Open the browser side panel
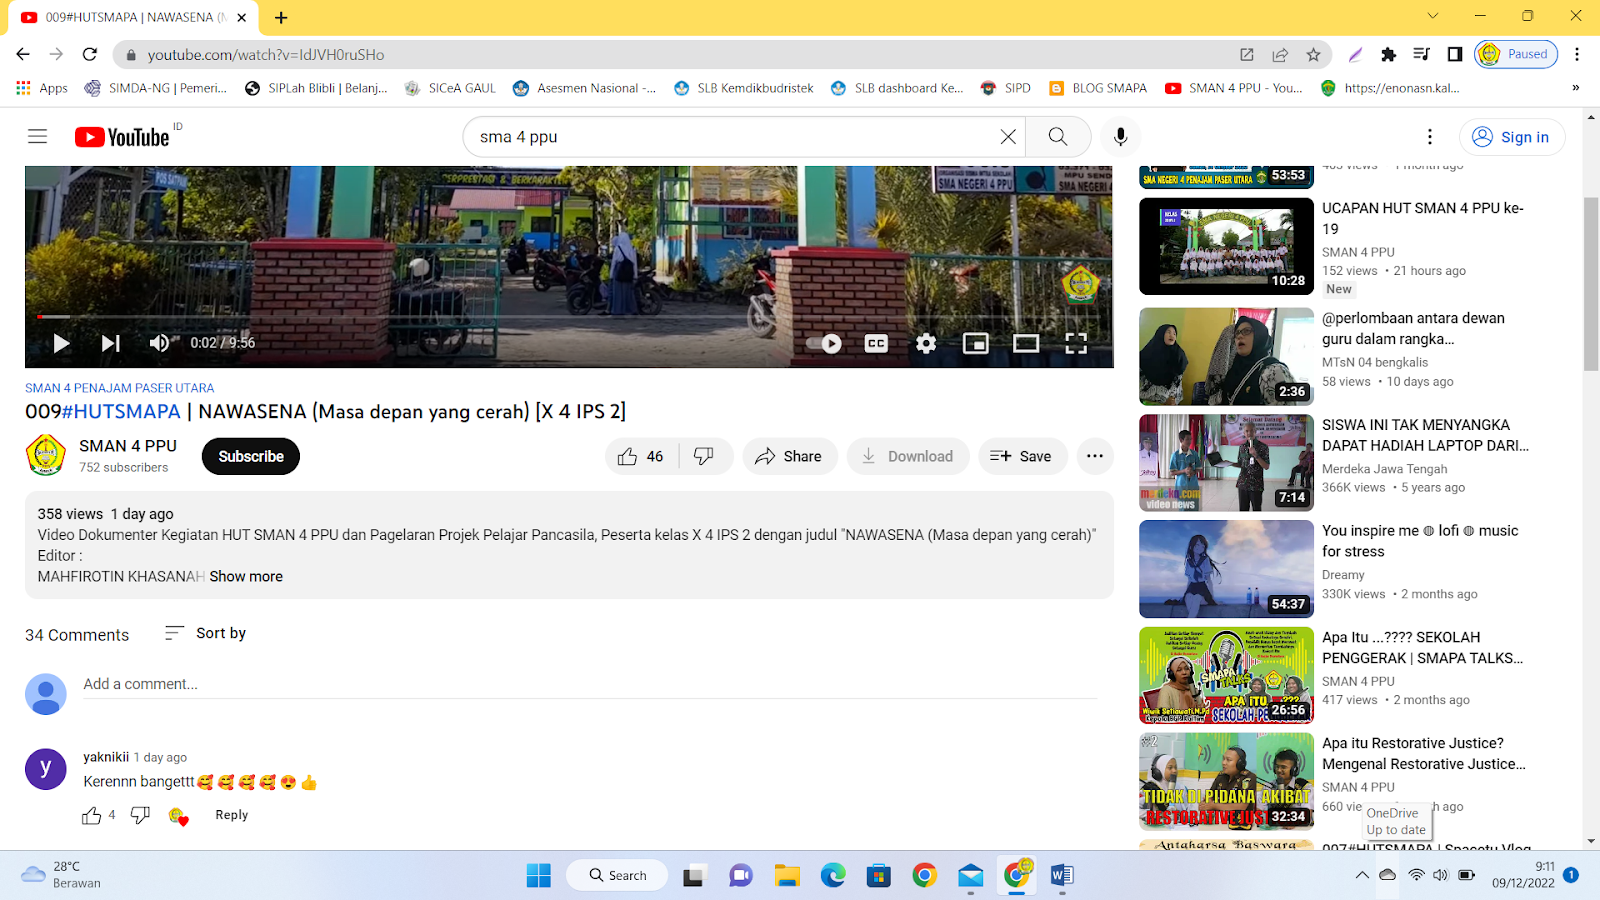 coord(1455,54)
